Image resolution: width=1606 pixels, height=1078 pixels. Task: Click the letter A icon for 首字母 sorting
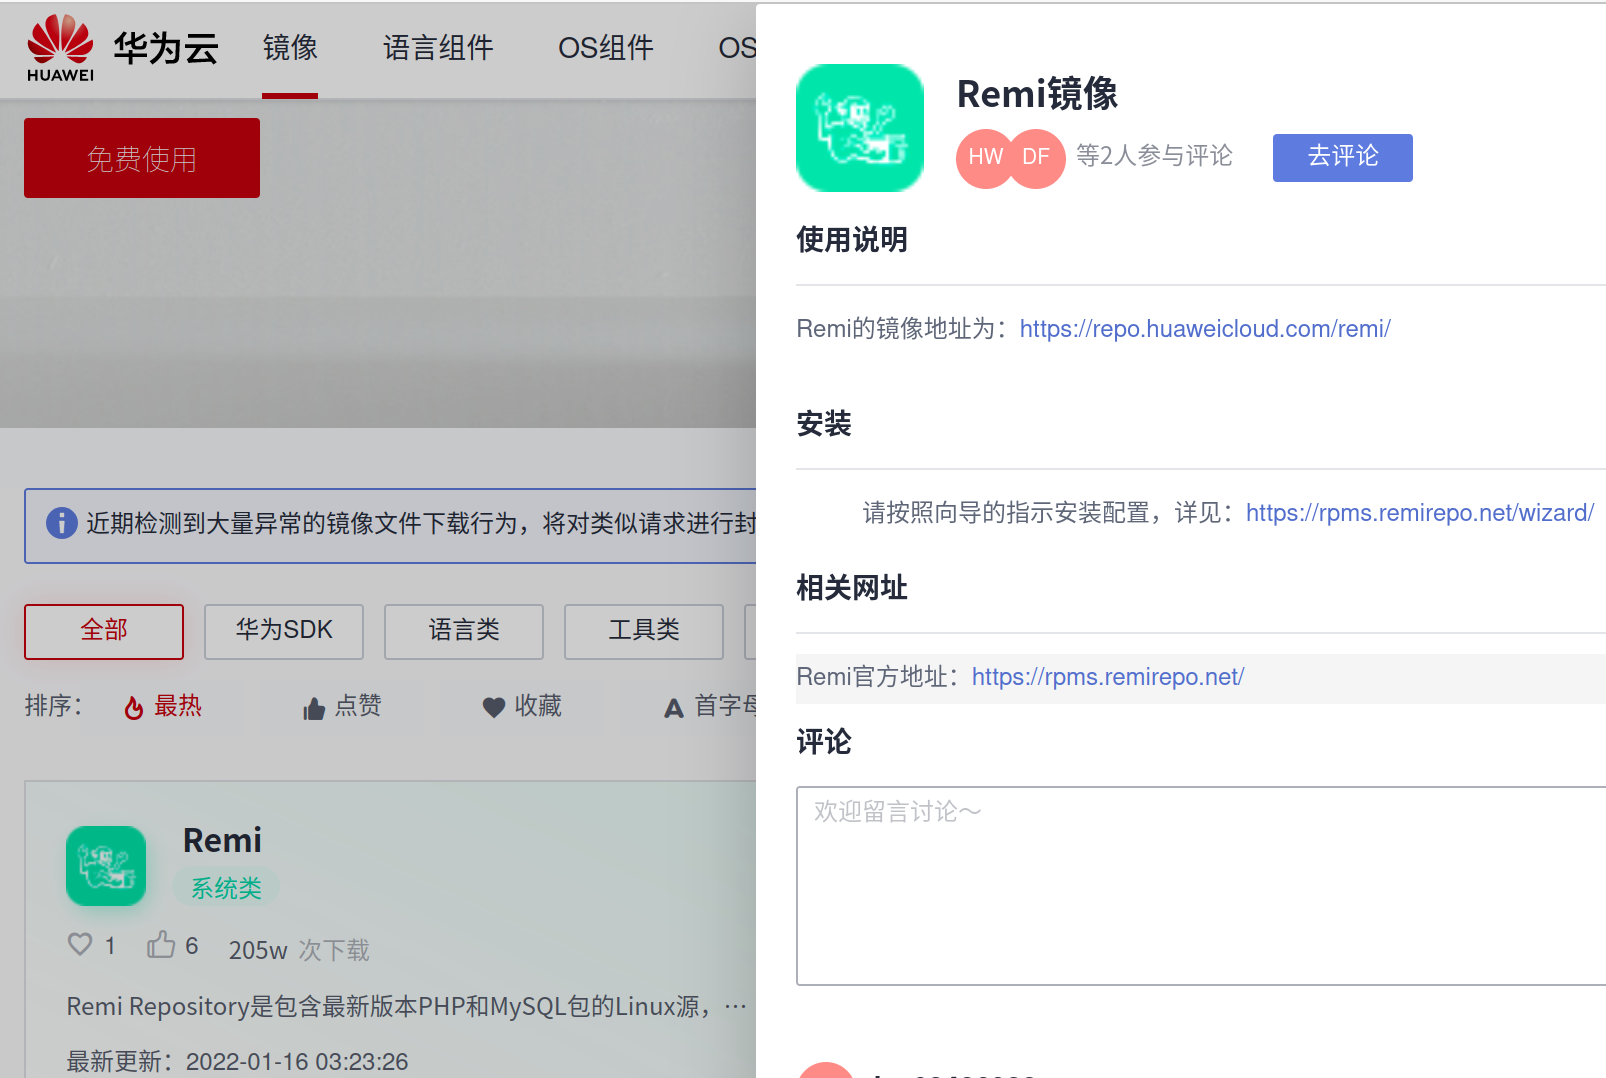point(674,708)
